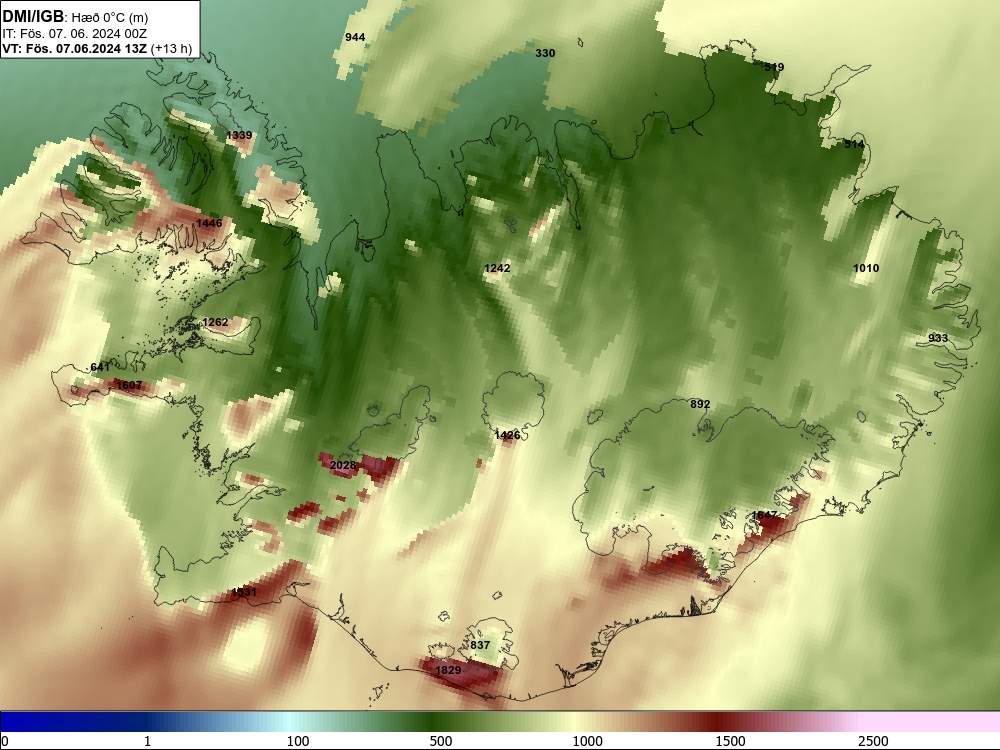
Task: Click the 944 value over the sea
Action: tap(355, 37)
